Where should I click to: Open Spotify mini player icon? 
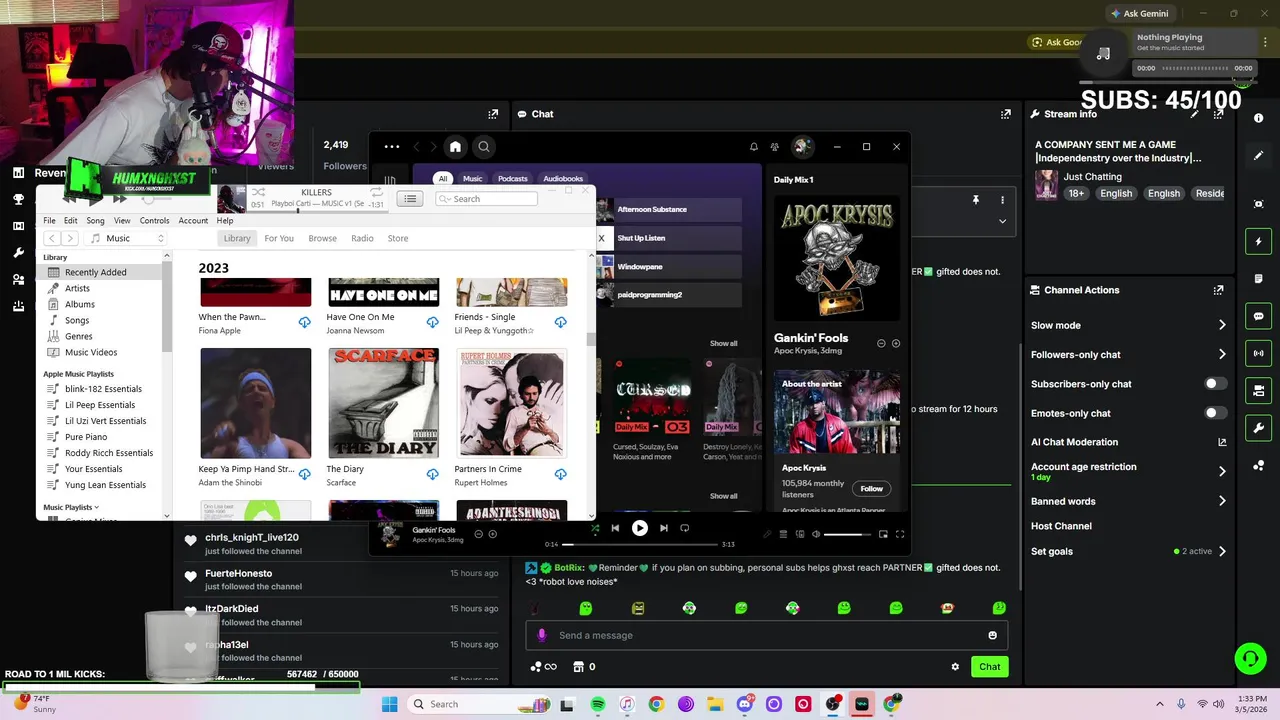(x=883, y=534)
